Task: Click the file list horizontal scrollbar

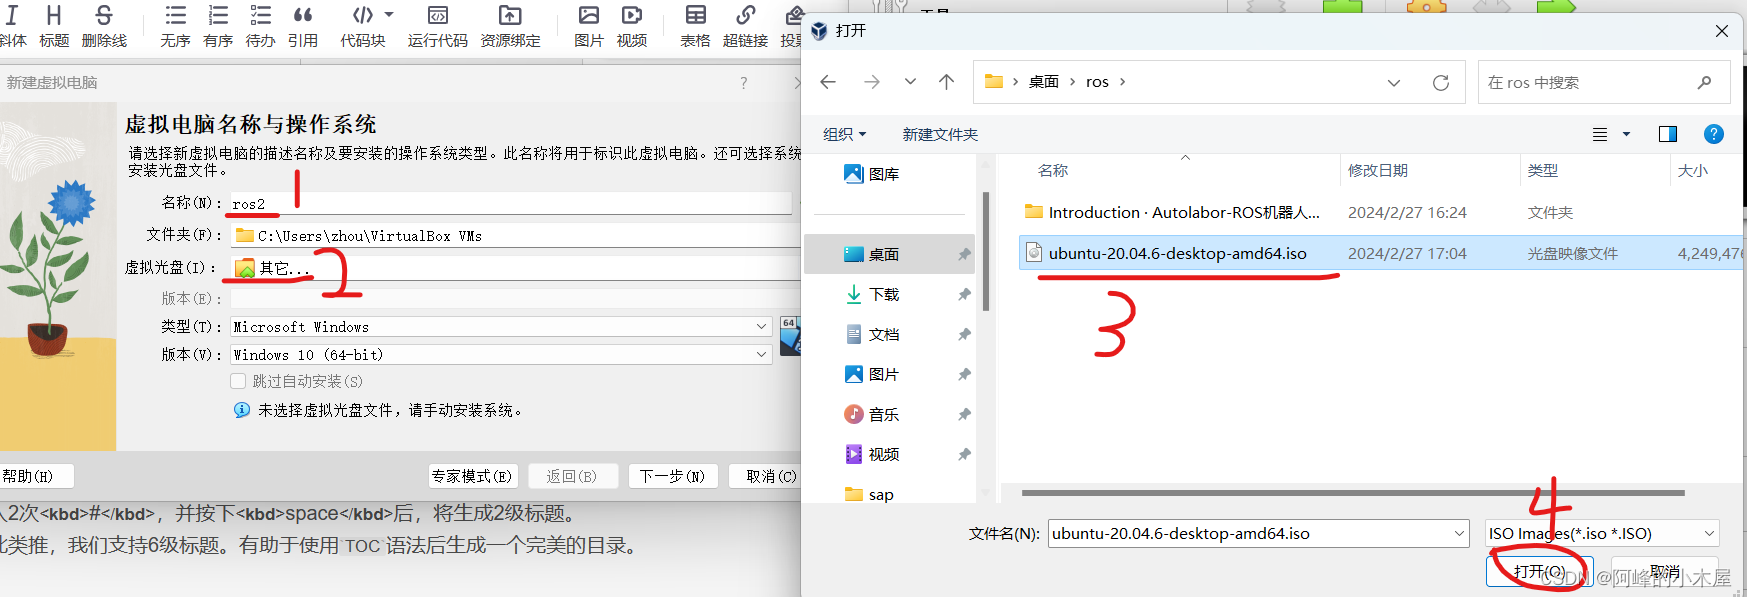Action: (1353, 493)
